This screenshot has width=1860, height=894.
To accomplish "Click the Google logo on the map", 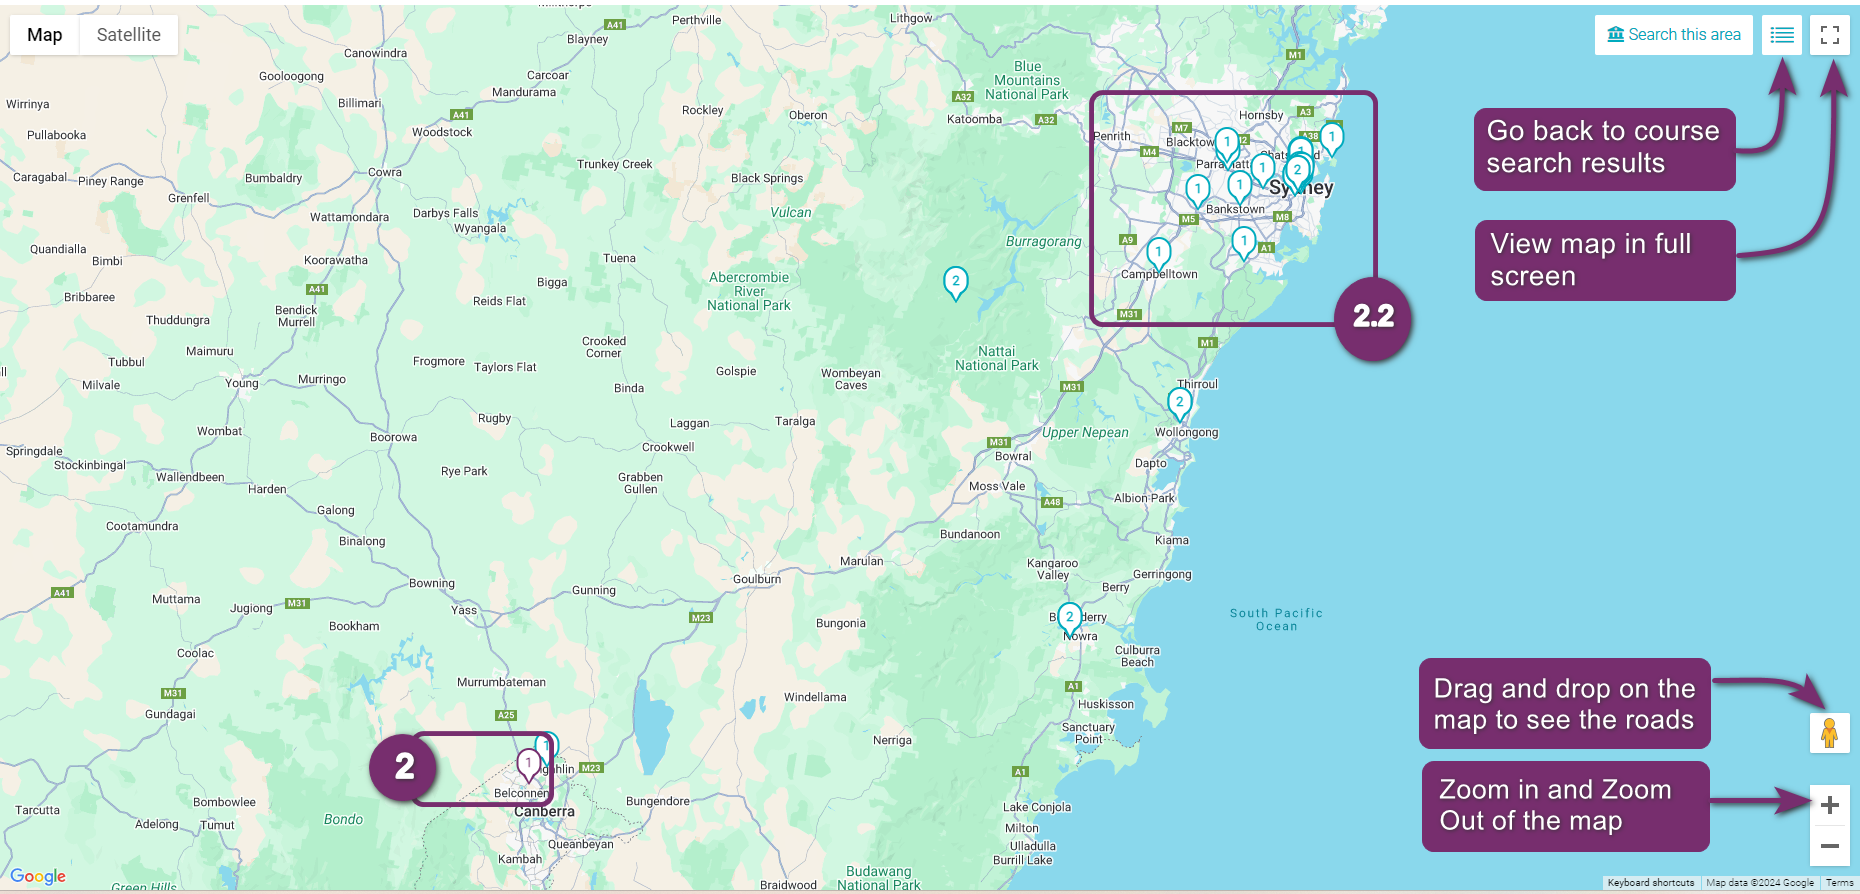I will click(38, 877).
